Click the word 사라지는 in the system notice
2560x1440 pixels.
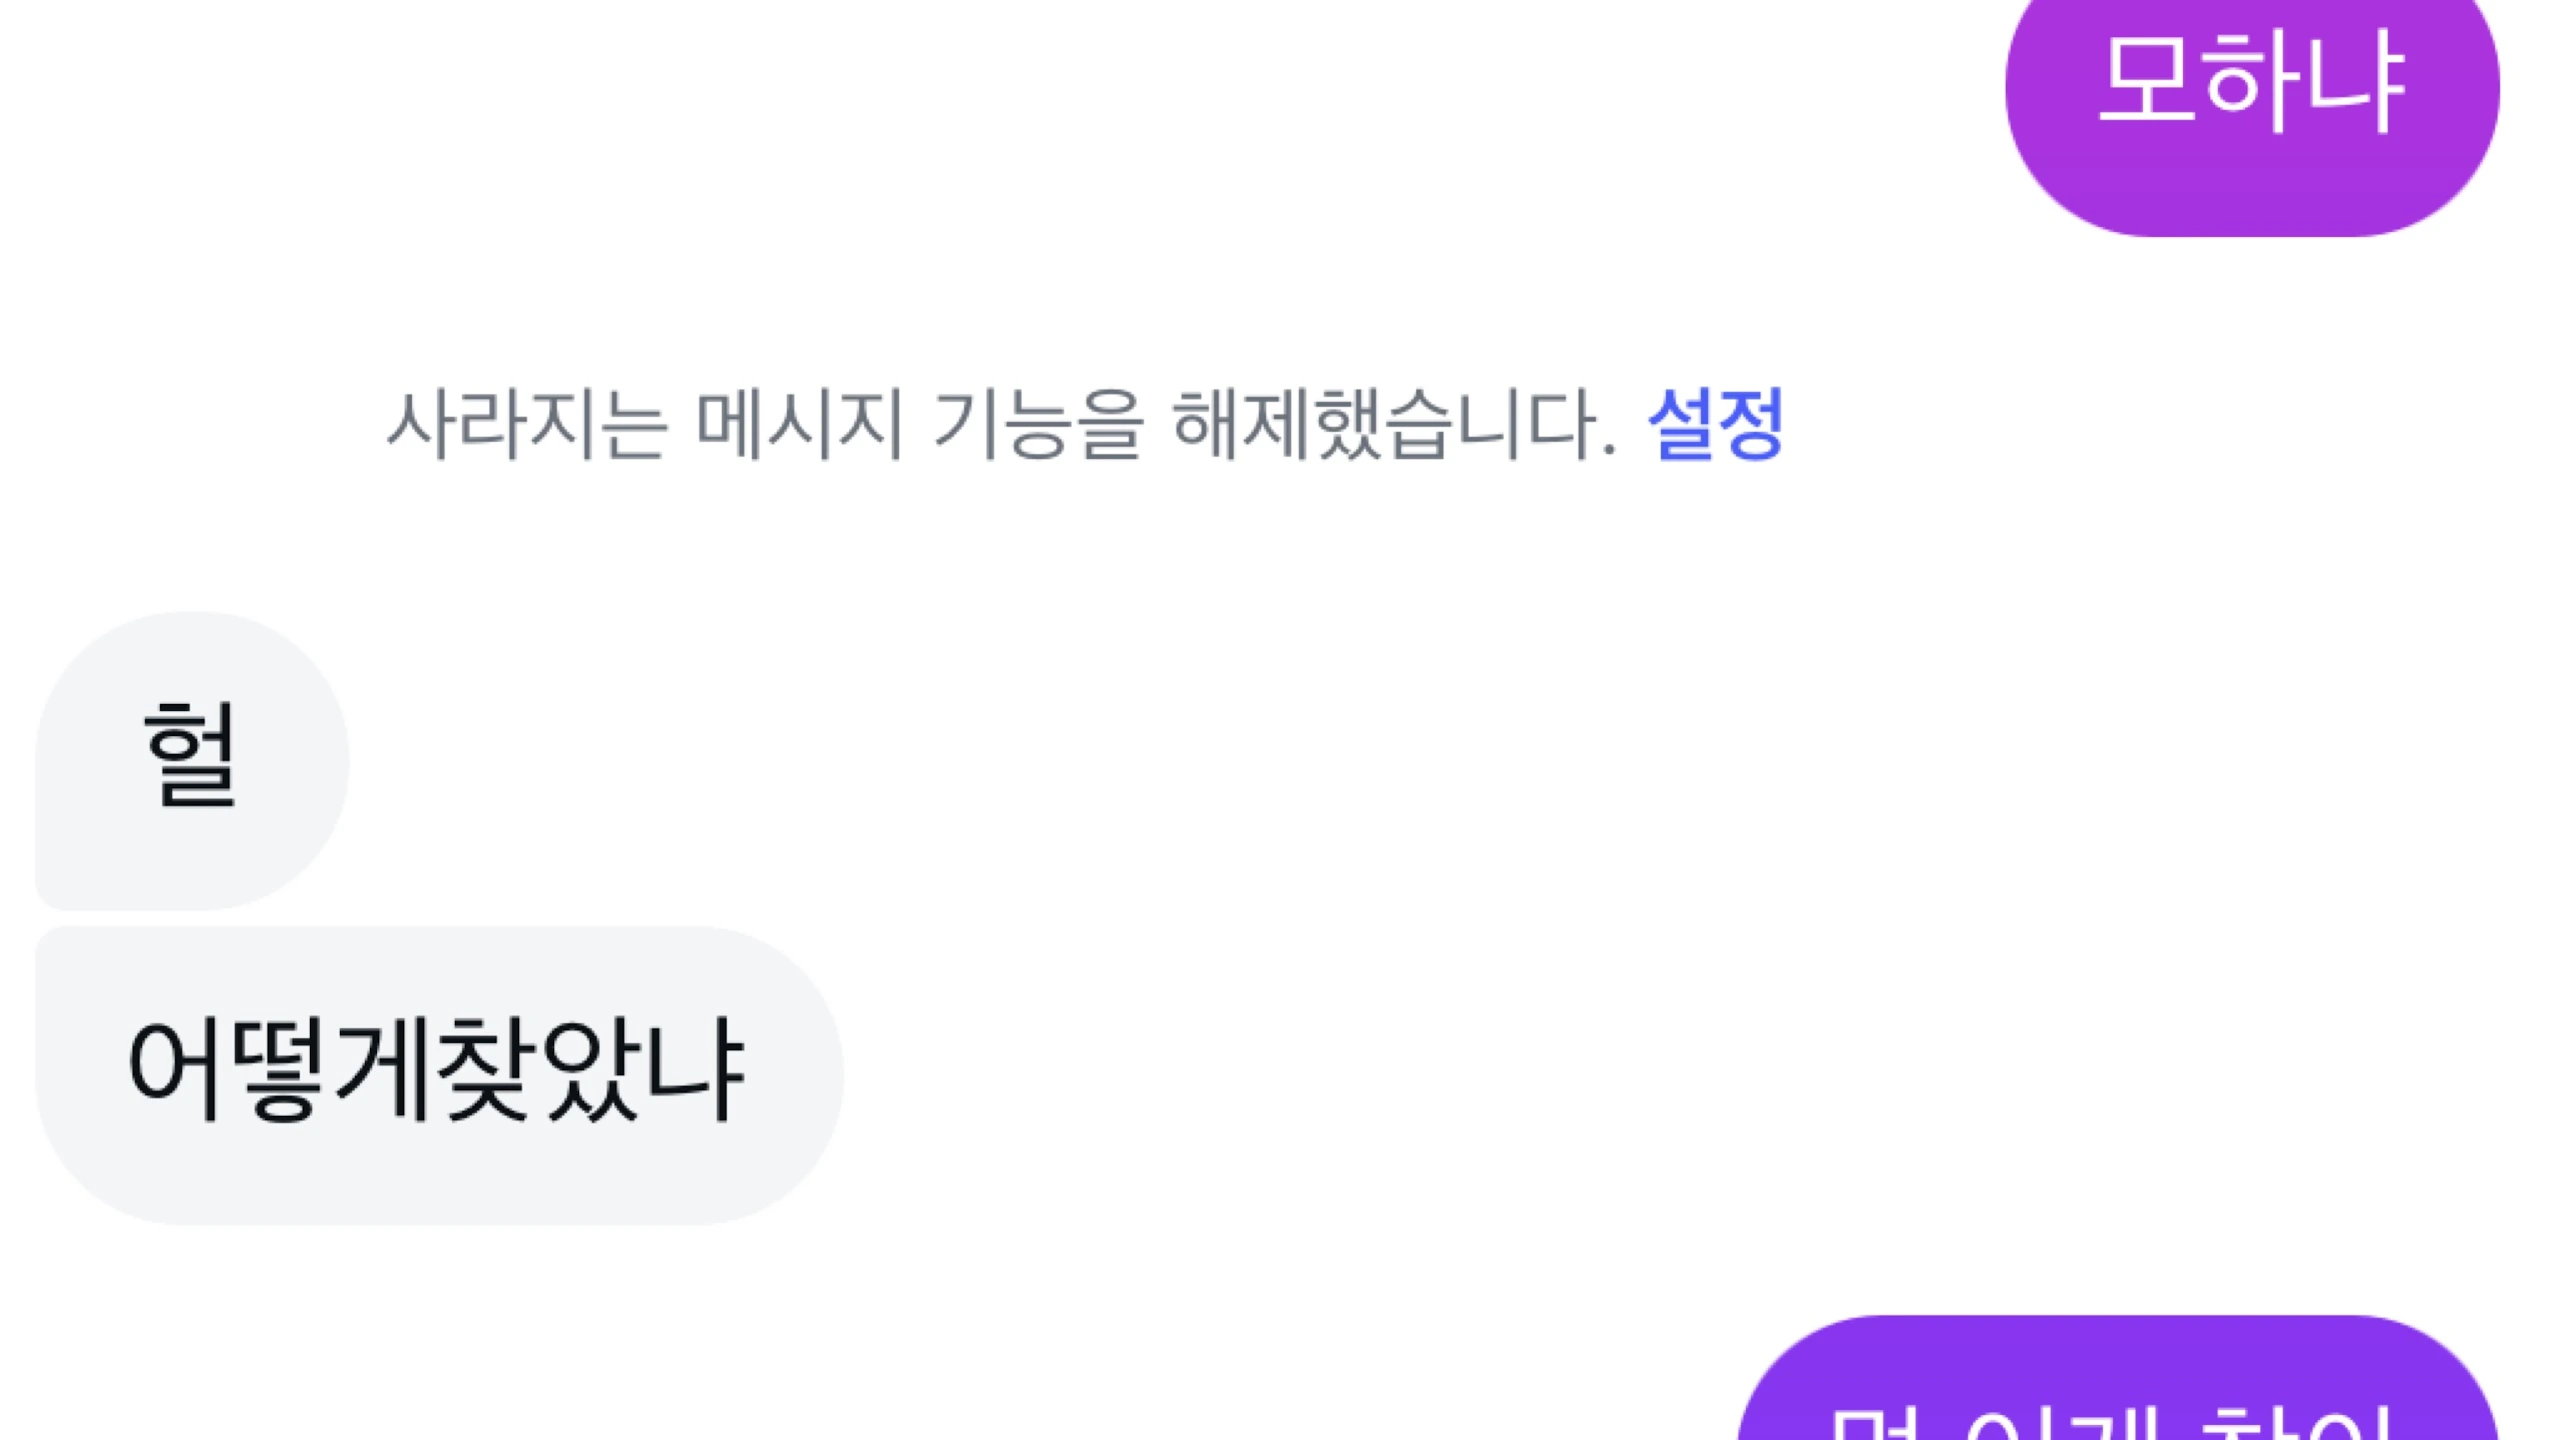tap(526, 424)
